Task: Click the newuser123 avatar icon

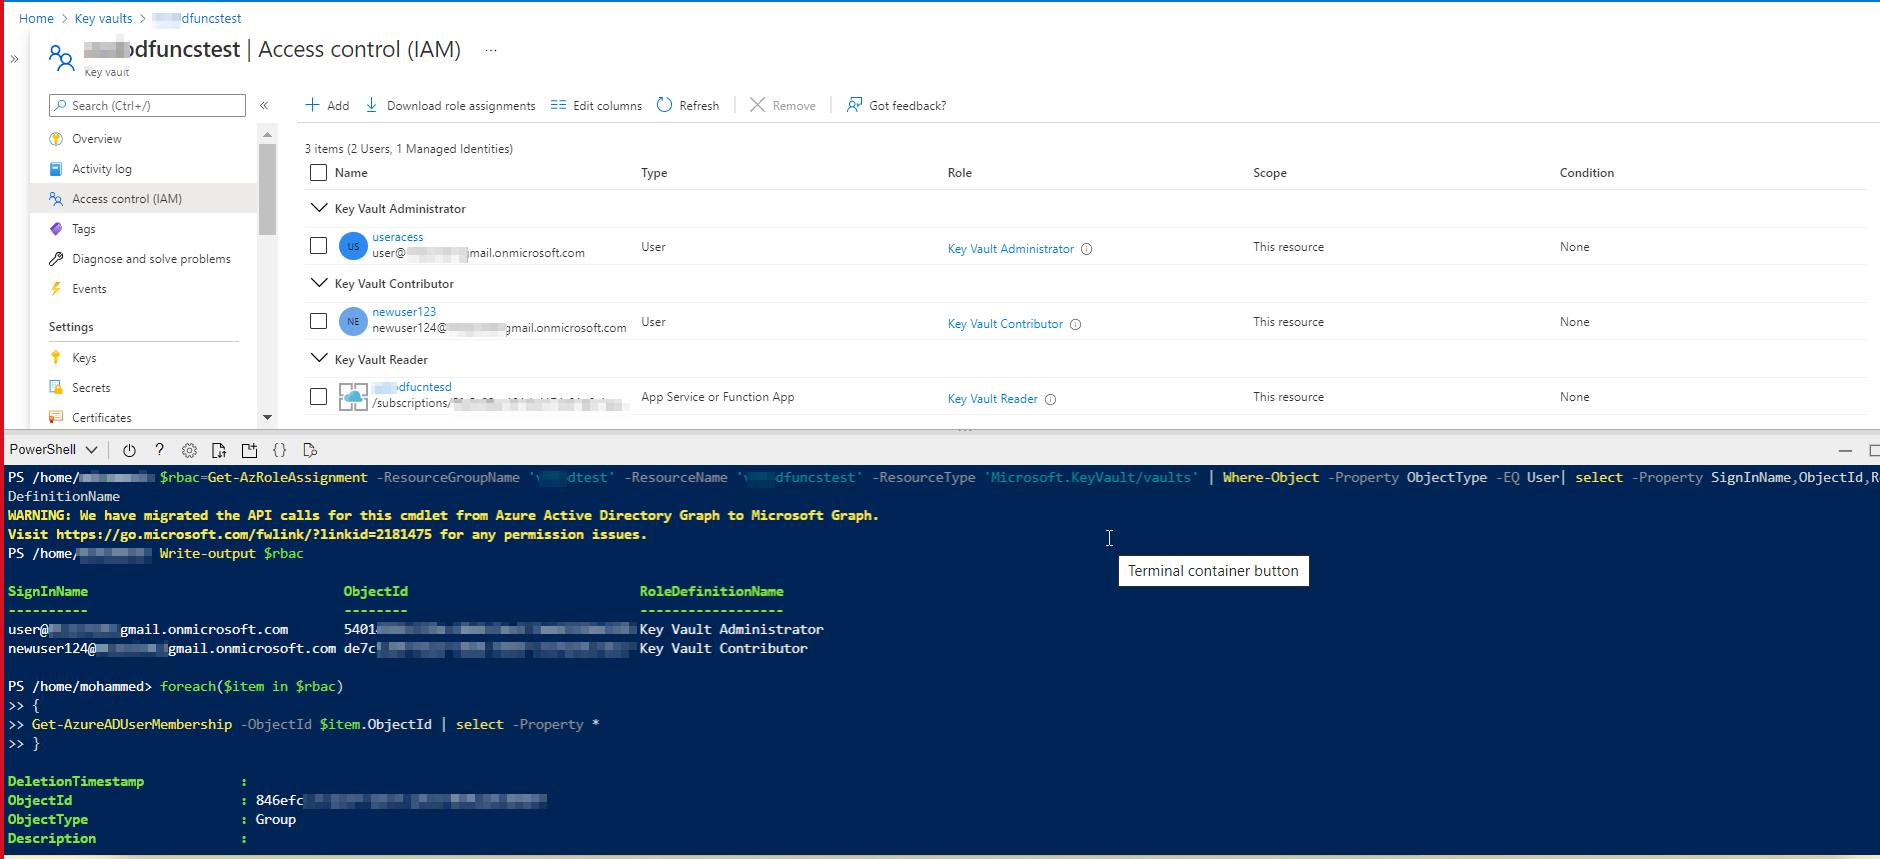Action: pyautogui.click(x=353, y=321)
